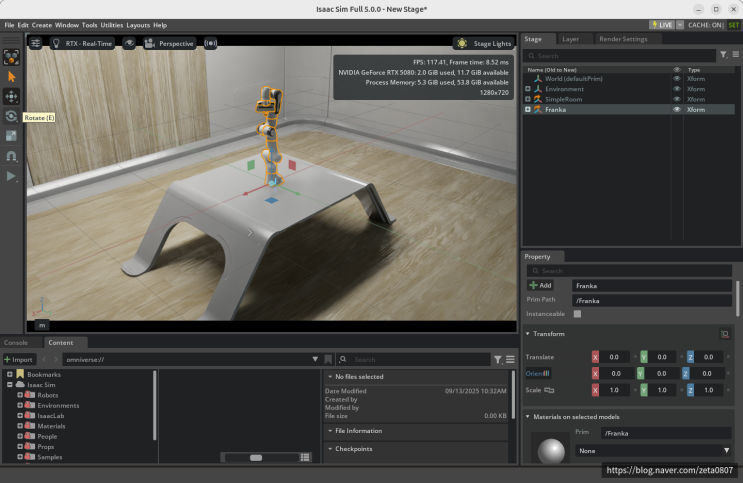Collapse the Isaac Sim folder
The height and width of the screenshot is (483, 743).
(9, 385)
